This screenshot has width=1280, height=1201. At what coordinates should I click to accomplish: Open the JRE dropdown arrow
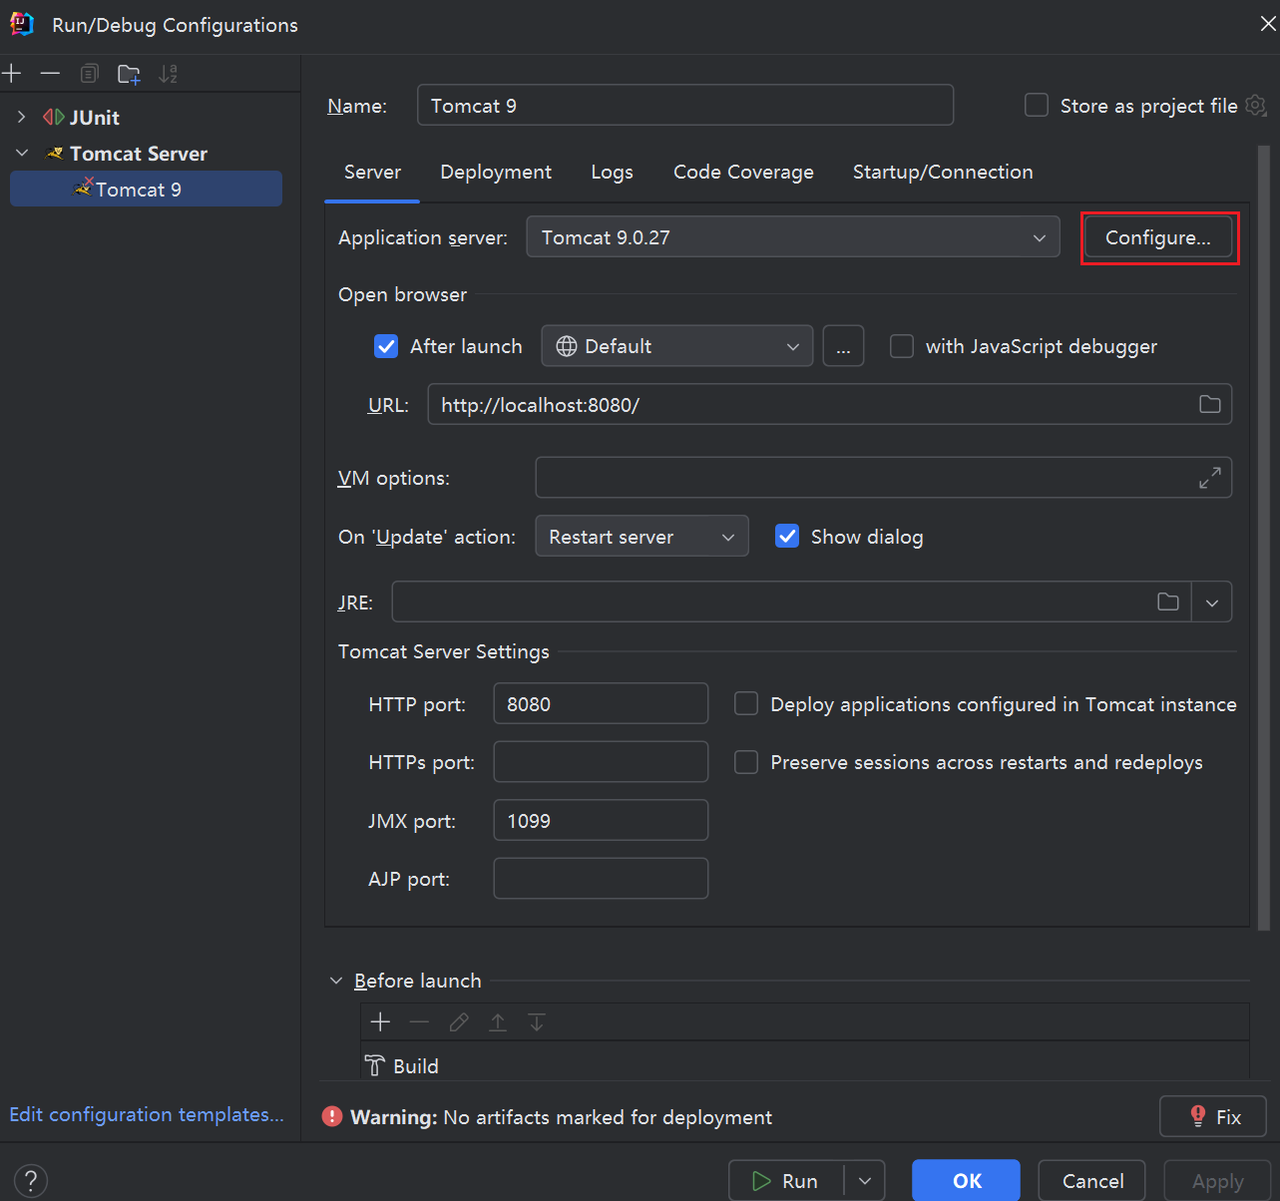1212,602
